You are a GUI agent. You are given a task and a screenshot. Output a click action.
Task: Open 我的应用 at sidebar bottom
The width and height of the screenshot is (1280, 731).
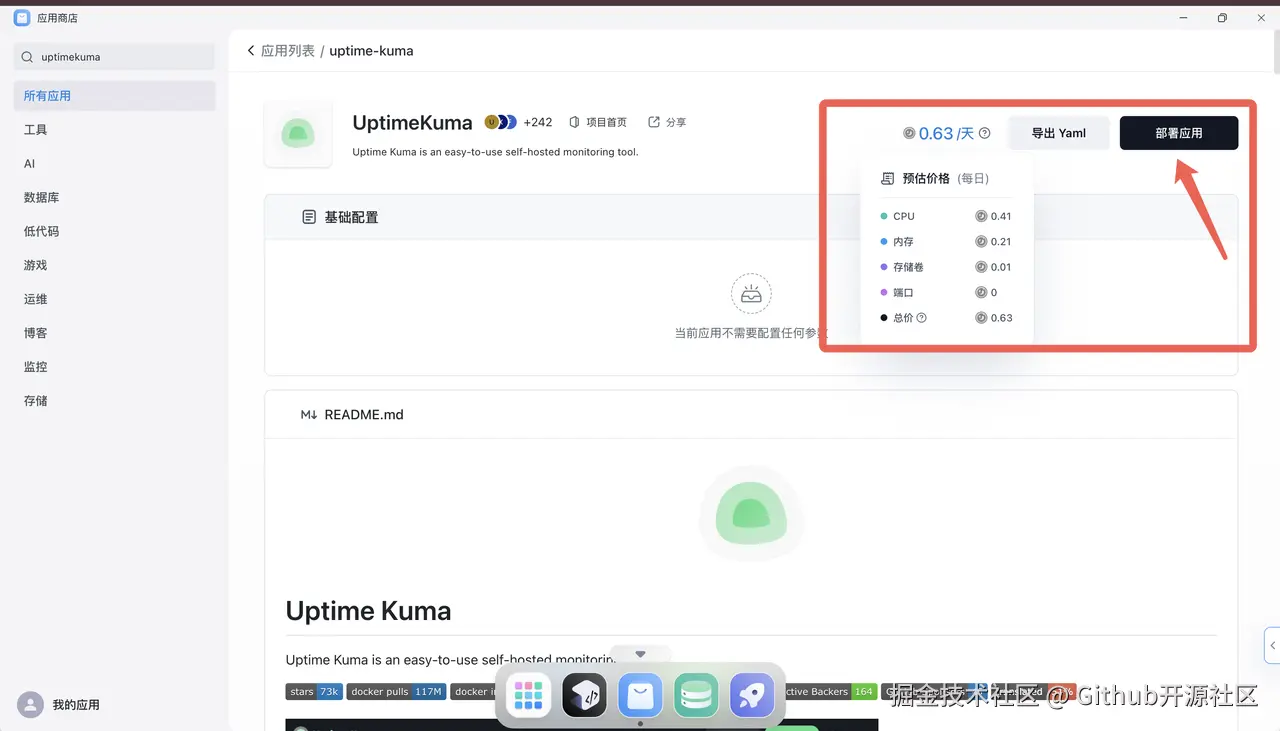tap(76, 705)
